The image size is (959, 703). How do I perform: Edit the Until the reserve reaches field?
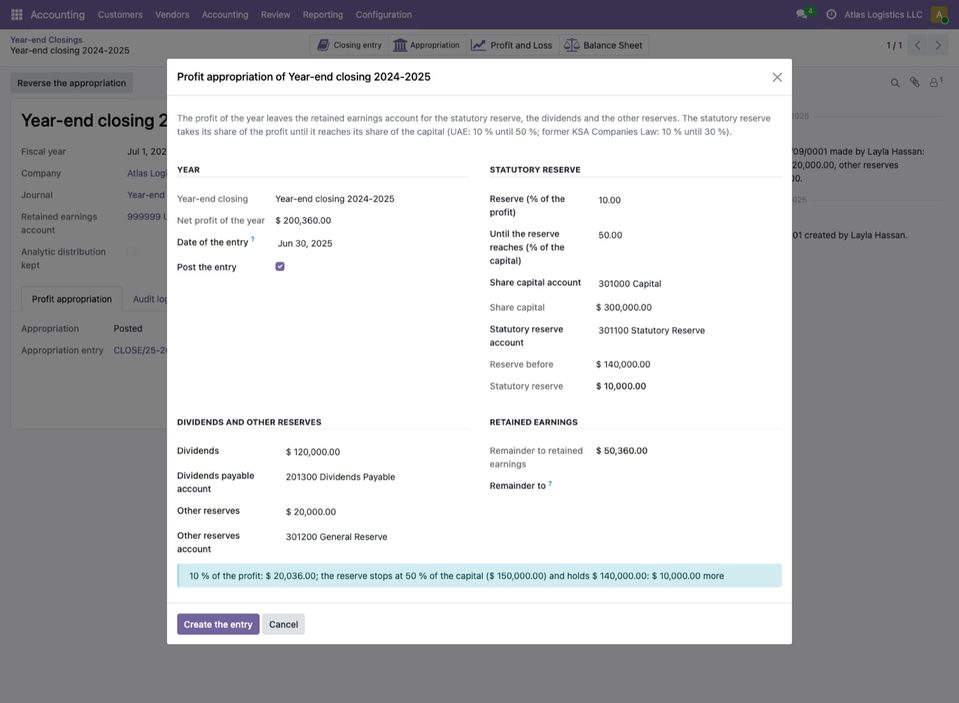[688, 235]
